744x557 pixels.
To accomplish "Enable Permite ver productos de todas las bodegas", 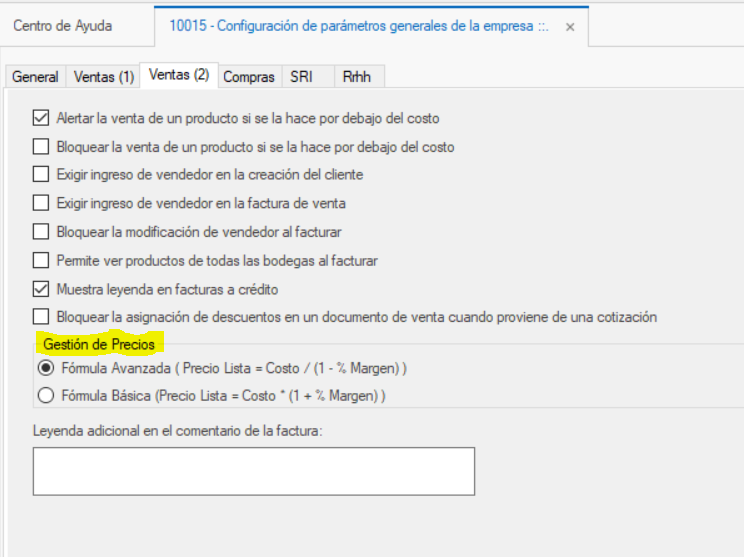I will pos(41,261).
